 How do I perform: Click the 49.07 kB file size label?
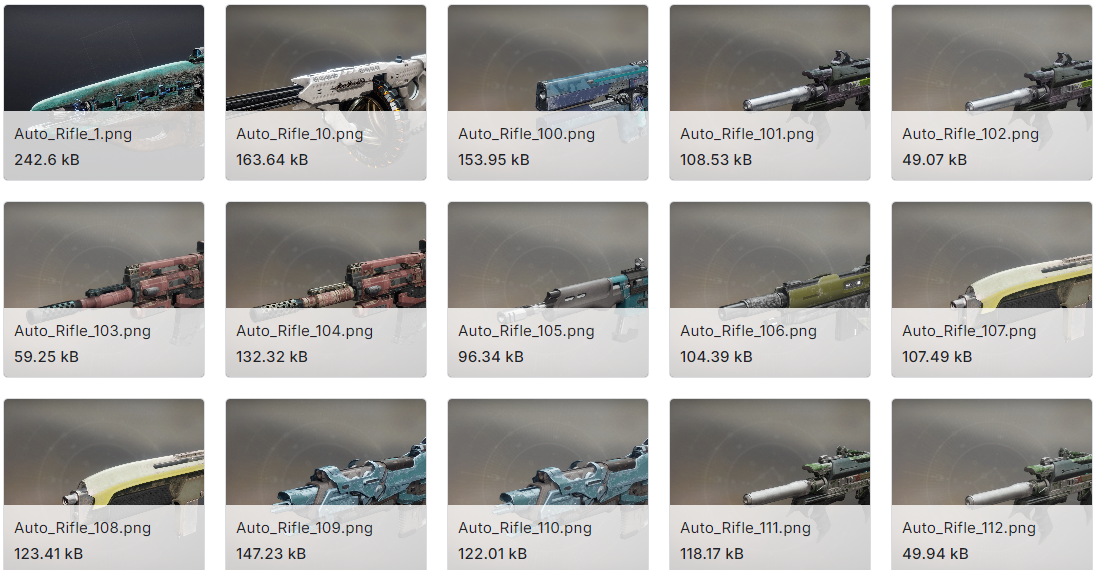[x=935, y=160]
